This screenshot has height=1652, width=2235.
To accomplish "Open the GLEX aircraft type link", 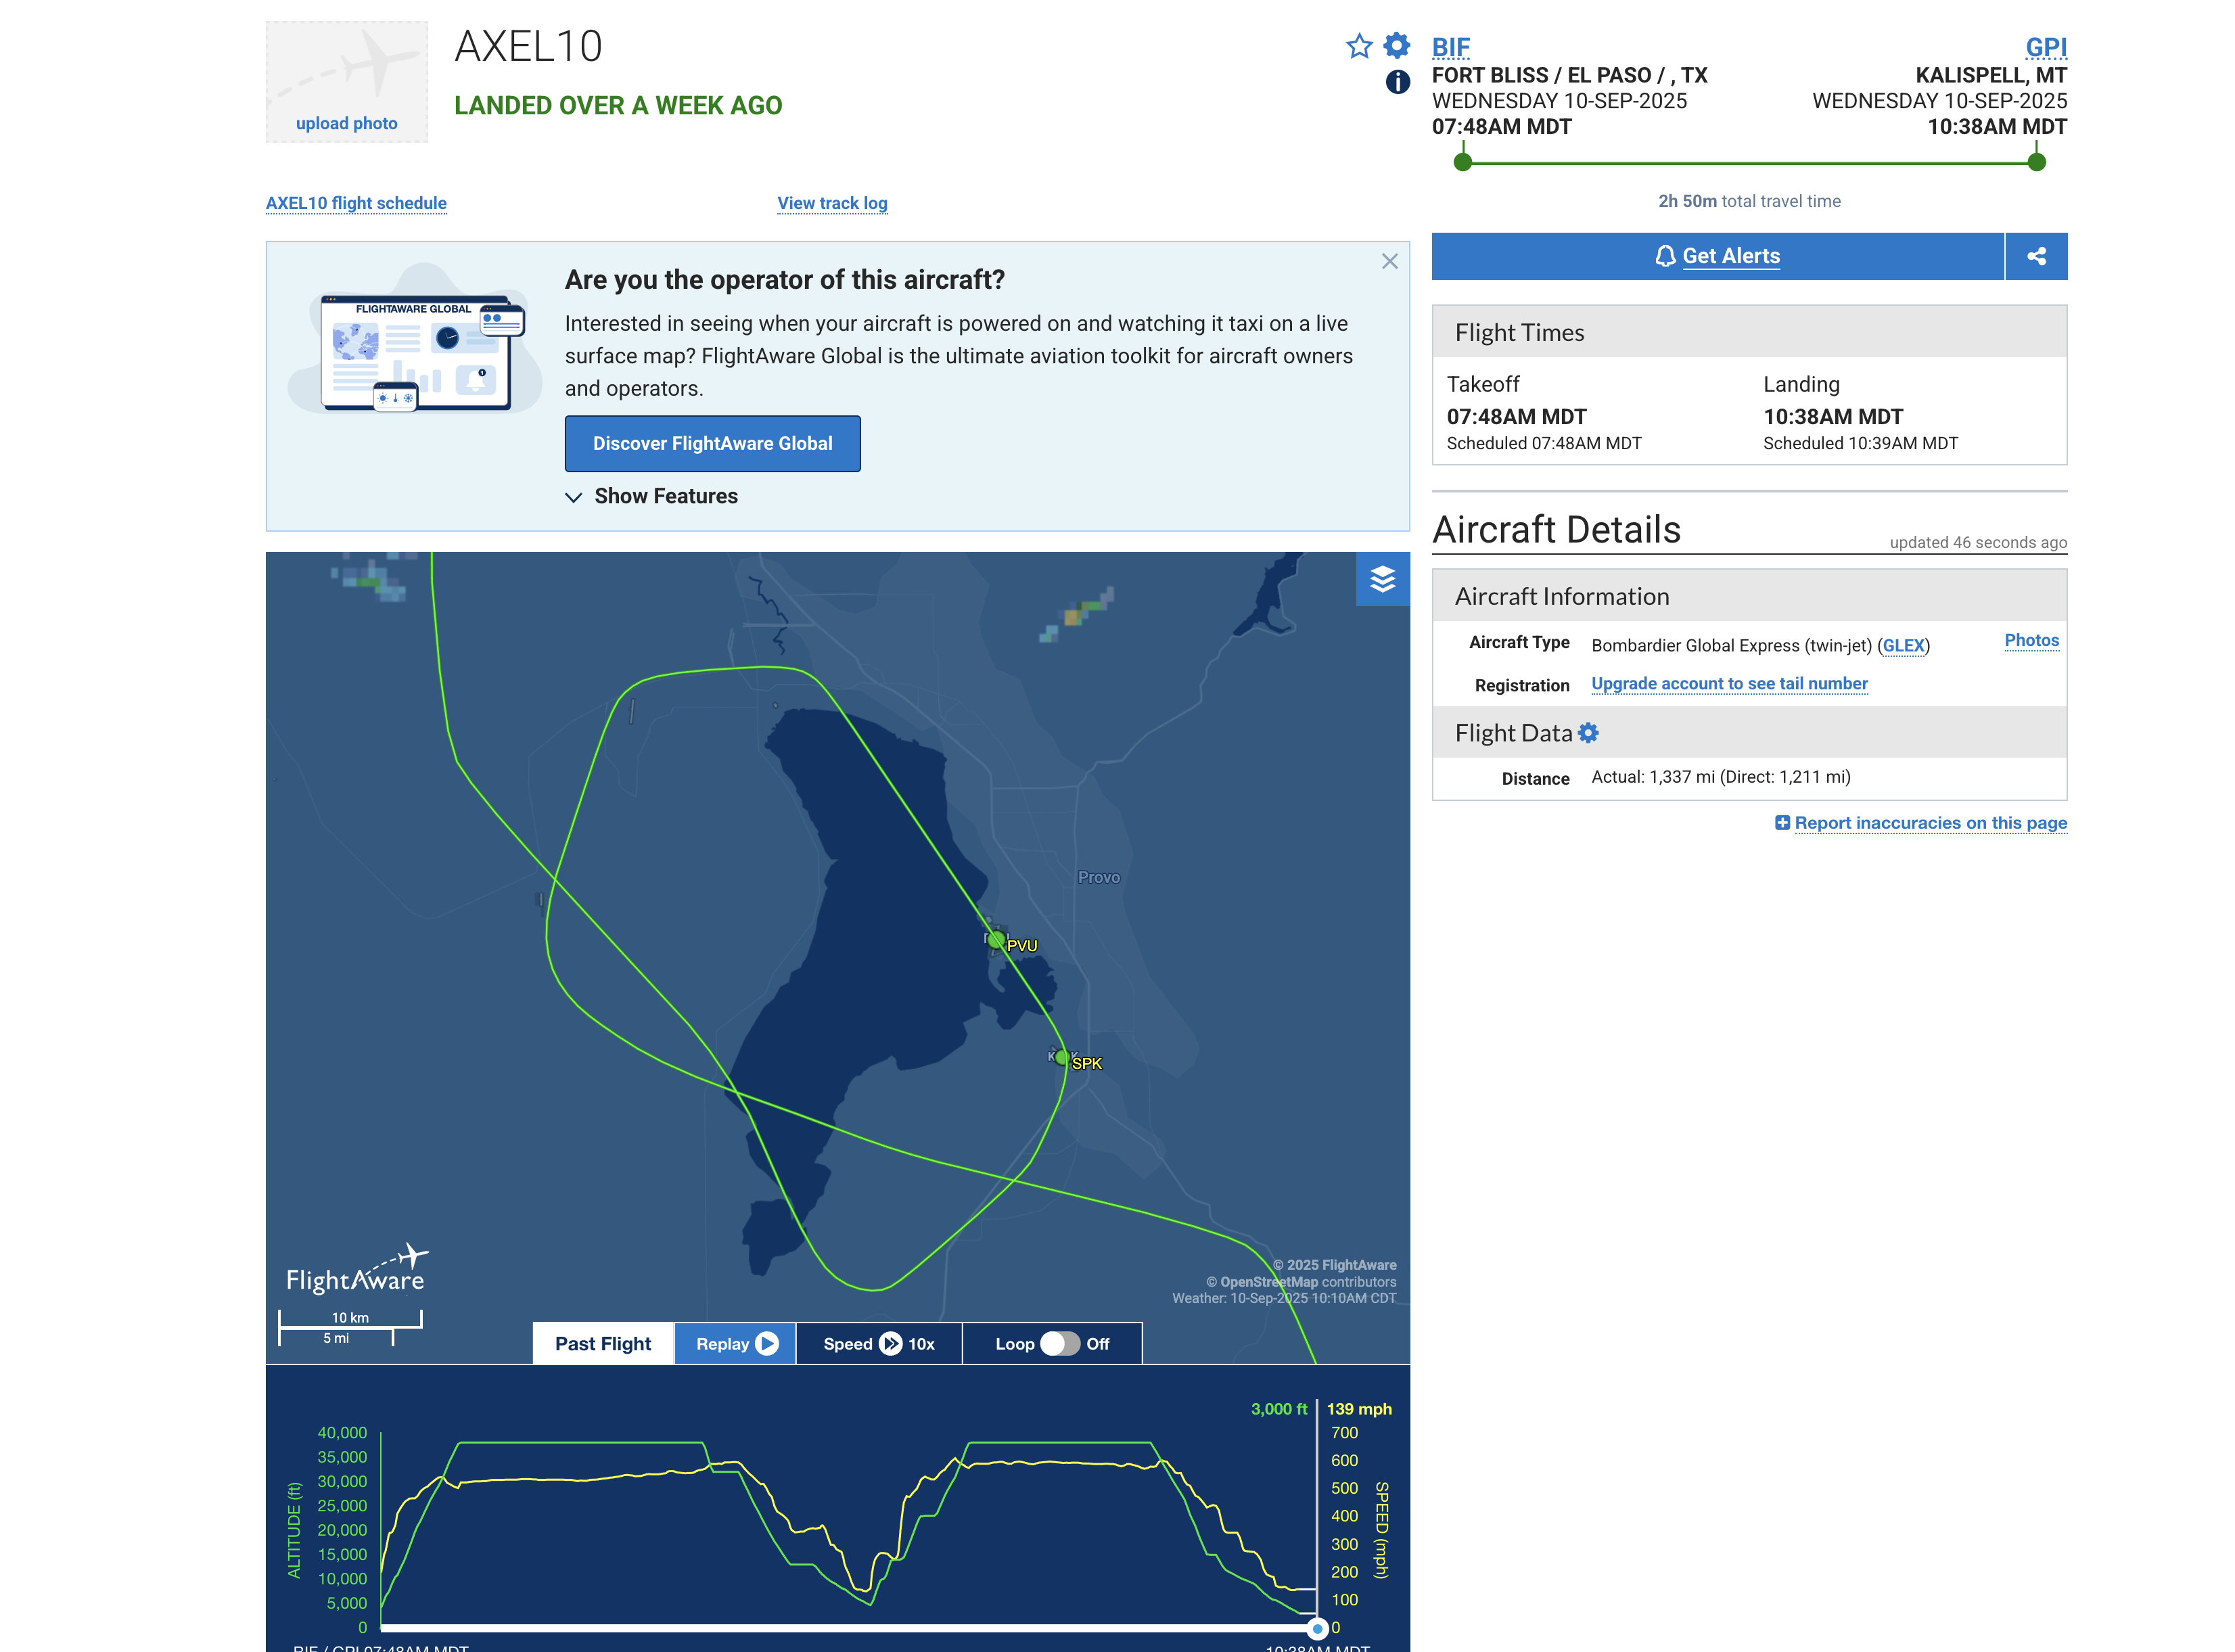I will 1903,646.
